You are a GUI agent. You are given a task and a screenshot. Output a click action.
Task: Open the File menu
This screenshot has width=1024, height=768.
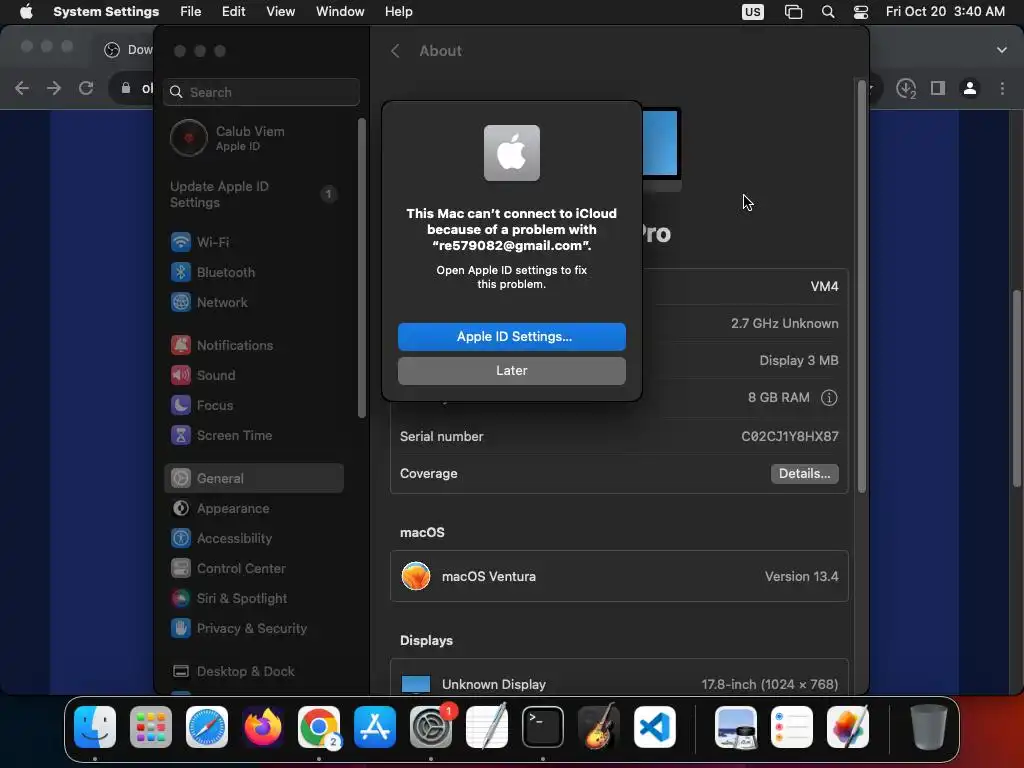[x=191, y=12]
